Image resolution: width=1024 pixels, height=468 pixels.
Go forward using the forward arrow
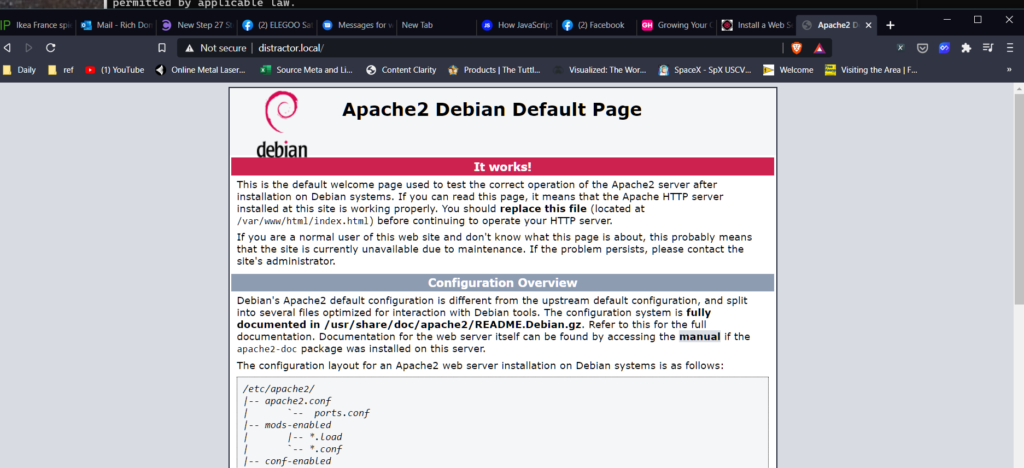[x=29, y=48]
